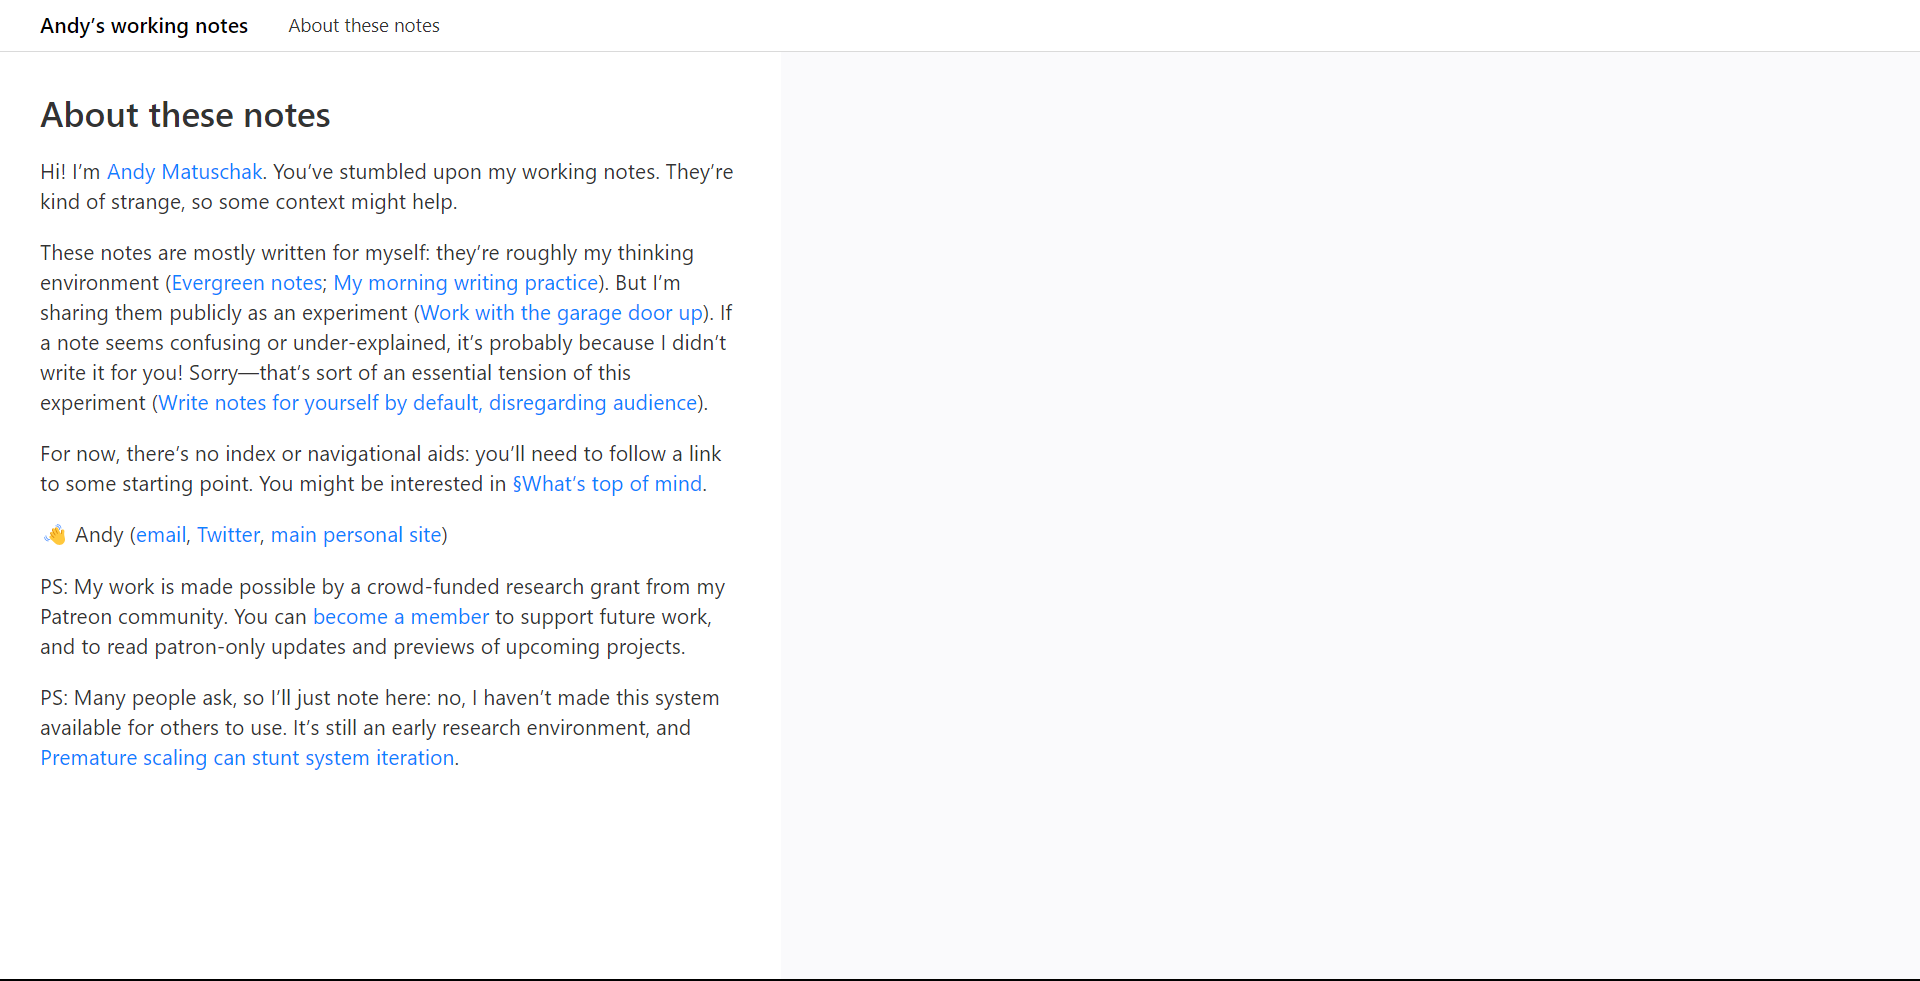Open Premature scaling can stunt system iteration
Image resolution: width=1920 pixels, height=981 pixels.
[247, 758]
